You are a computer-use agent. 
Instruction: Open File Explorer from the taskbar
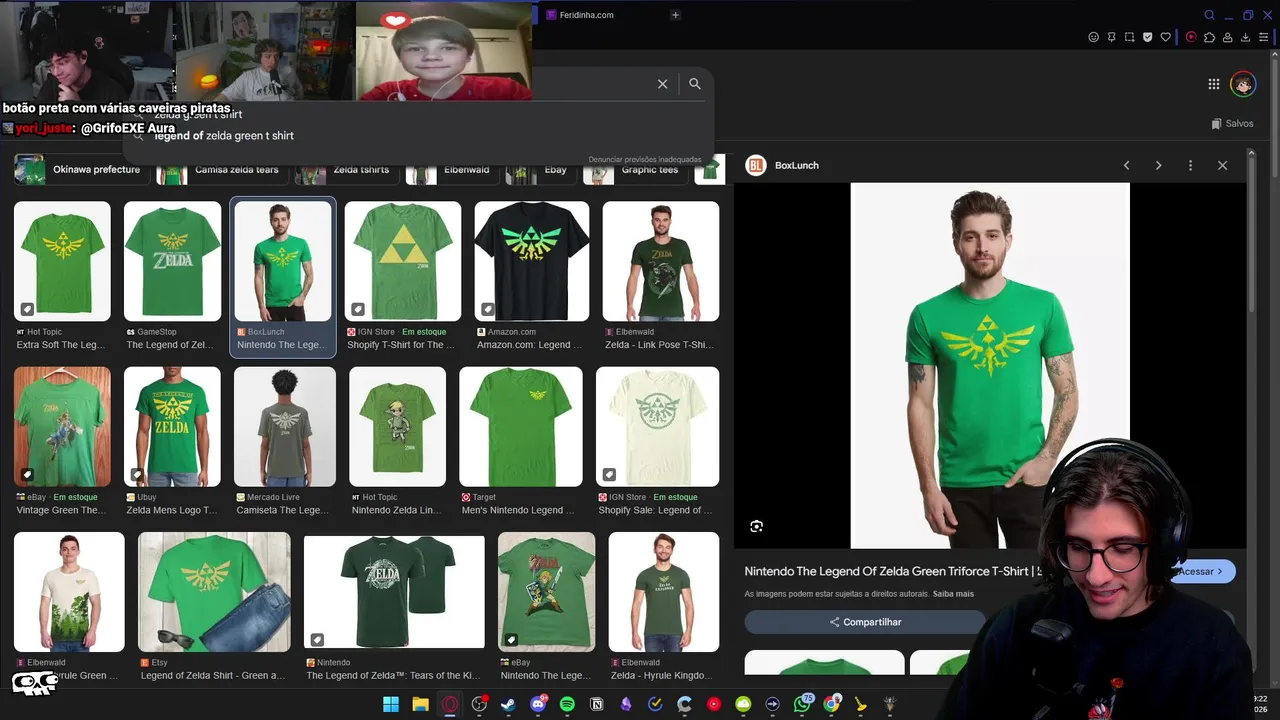tap(420, 704)
